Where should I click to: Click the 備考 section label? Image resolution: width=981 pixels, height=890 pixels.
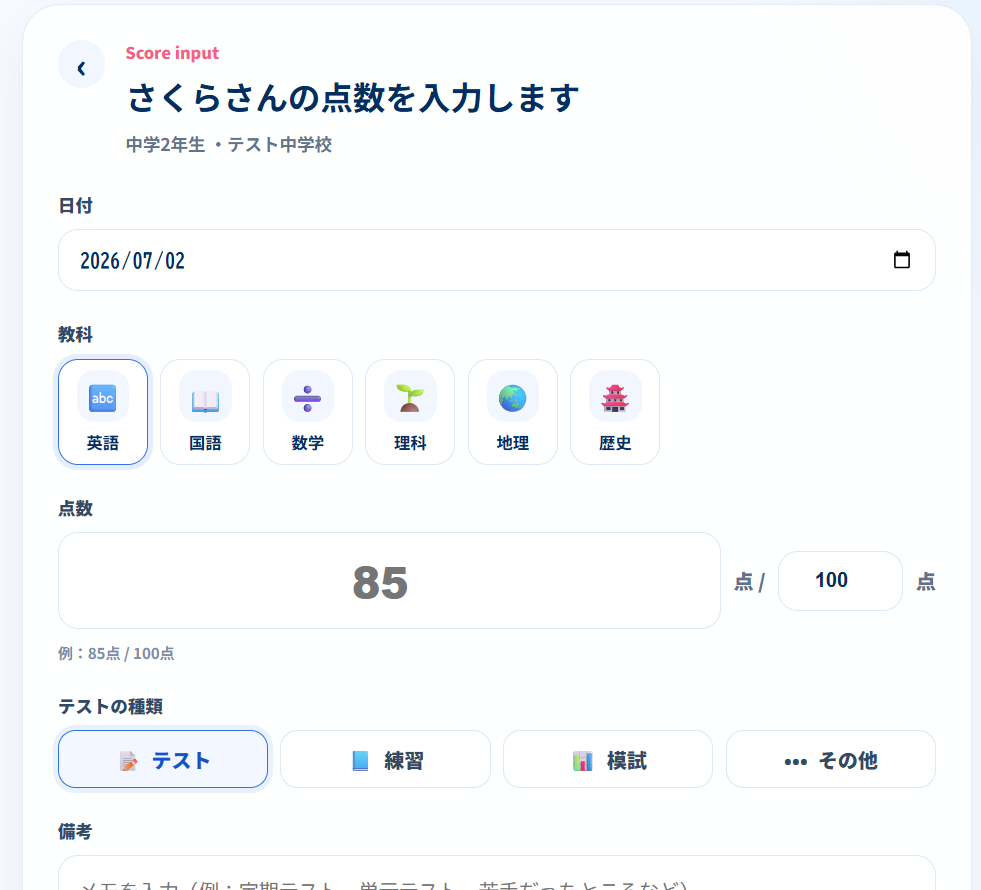point(76,832)
